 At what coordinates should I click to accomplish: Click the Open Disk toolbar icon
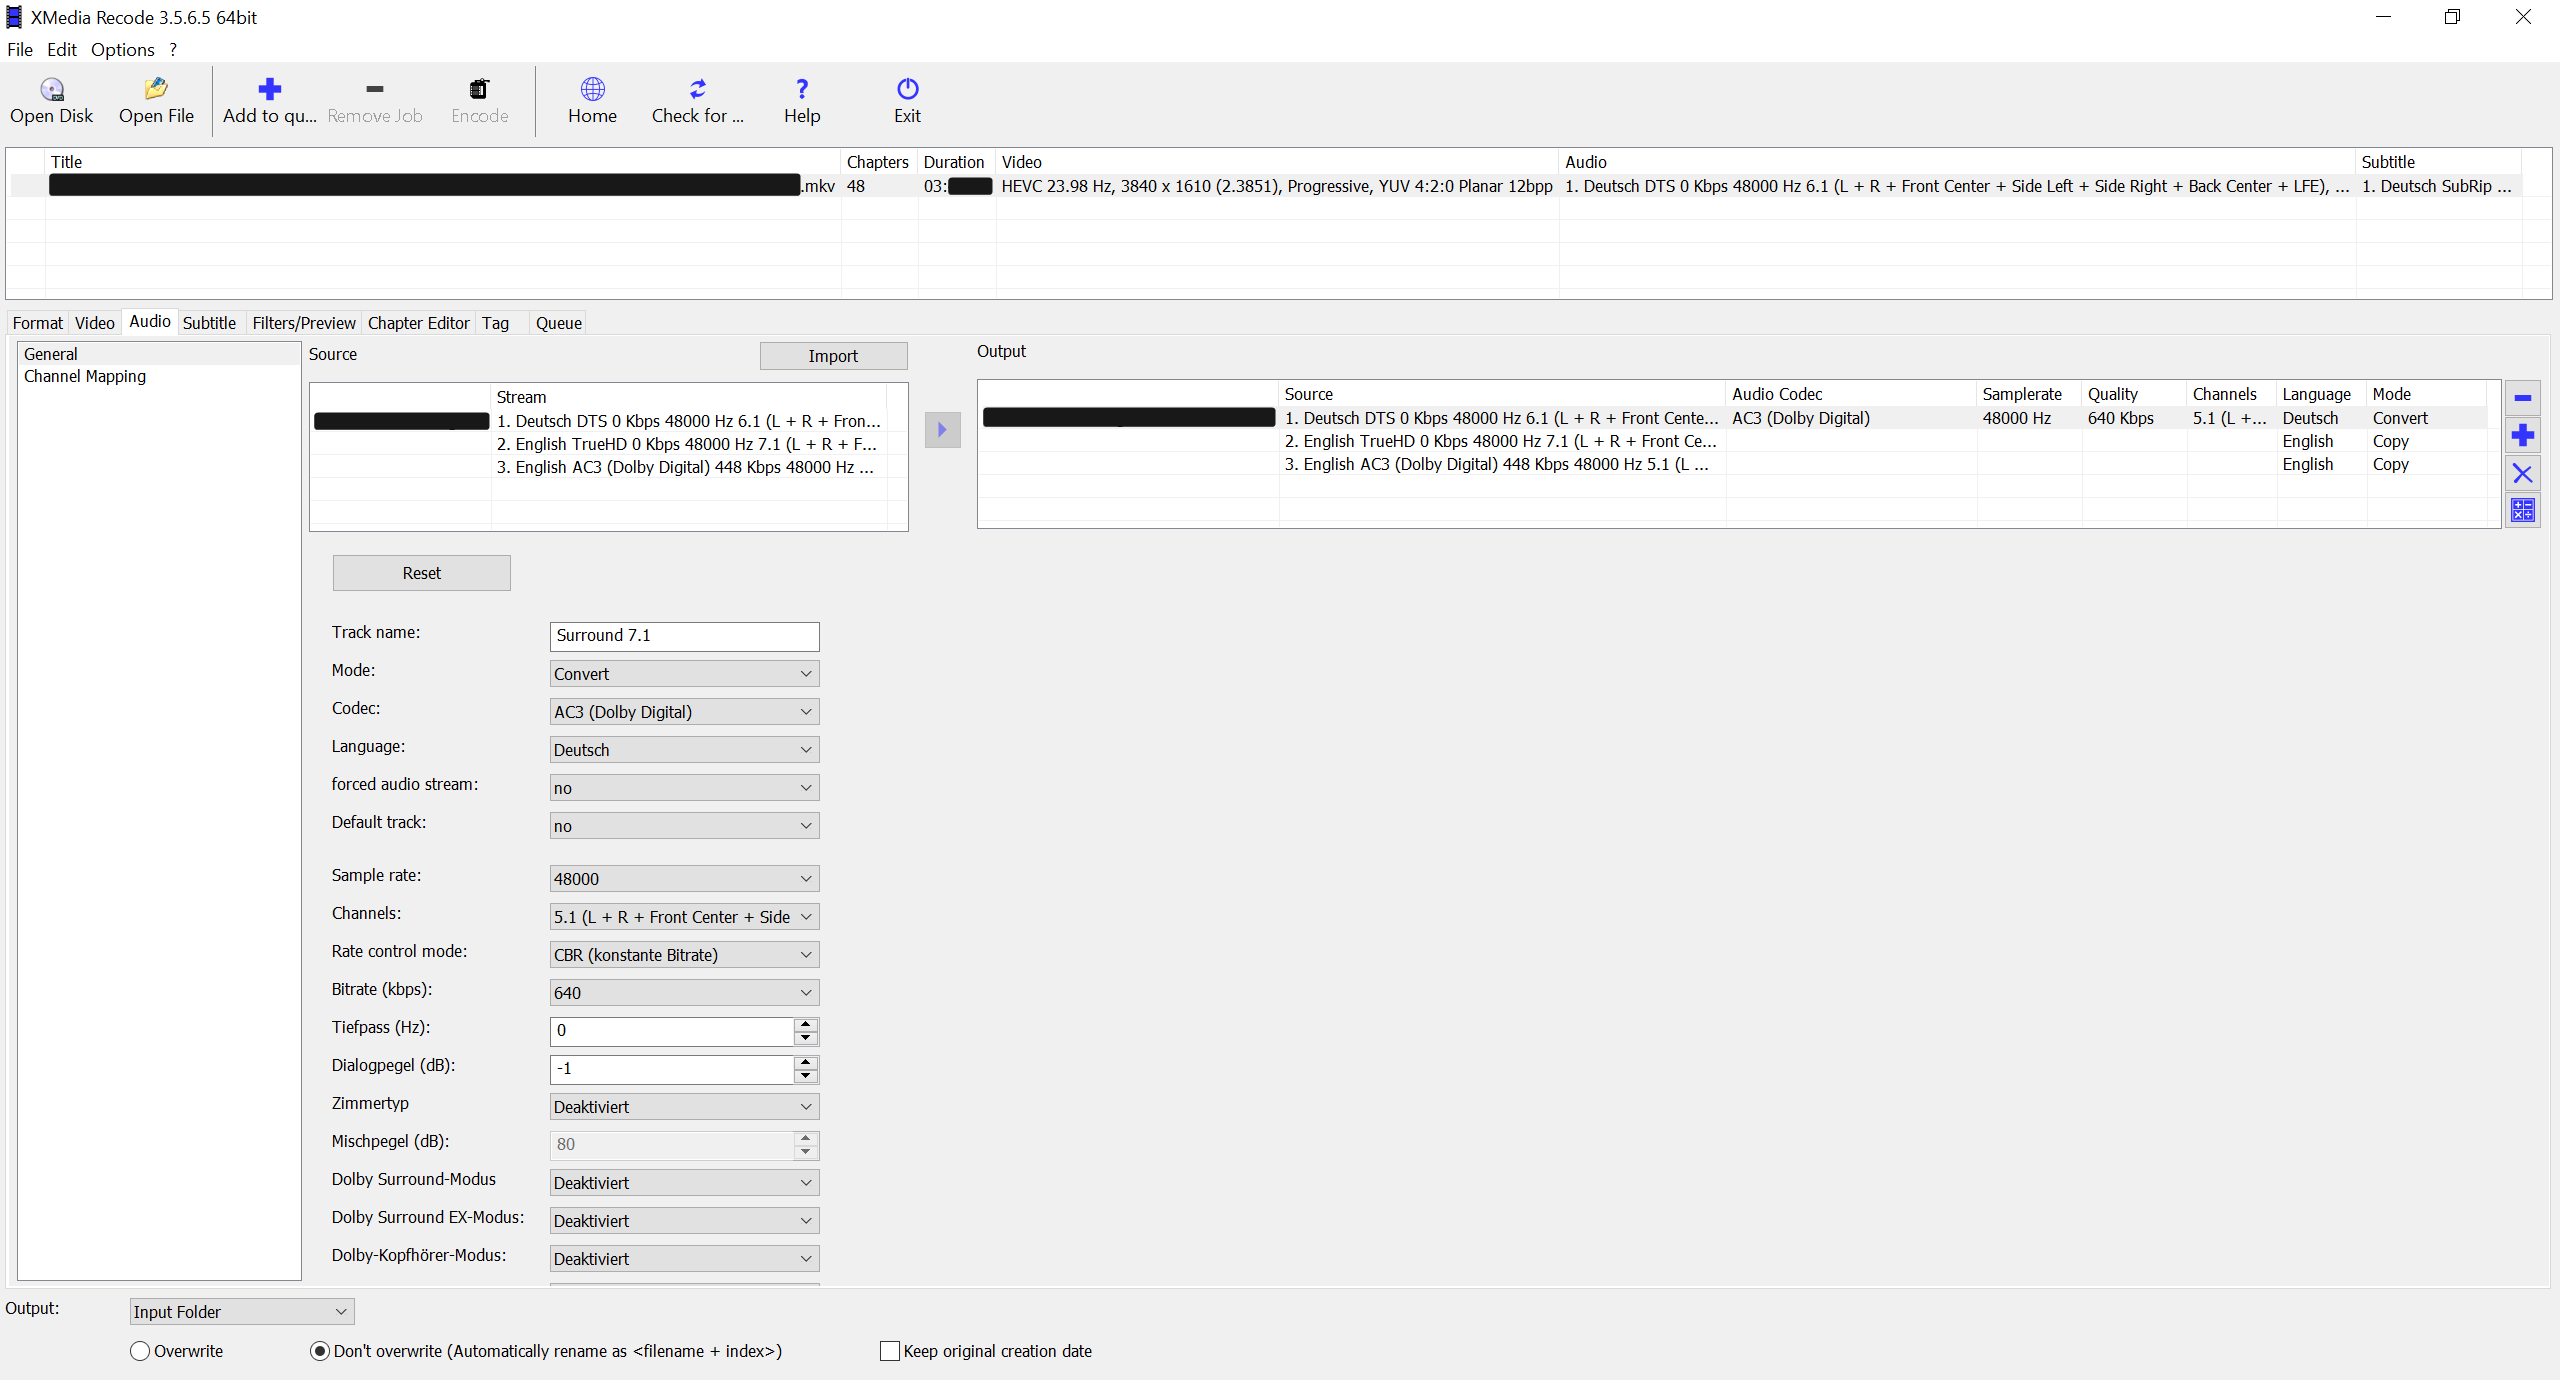(x=51, y=90)
